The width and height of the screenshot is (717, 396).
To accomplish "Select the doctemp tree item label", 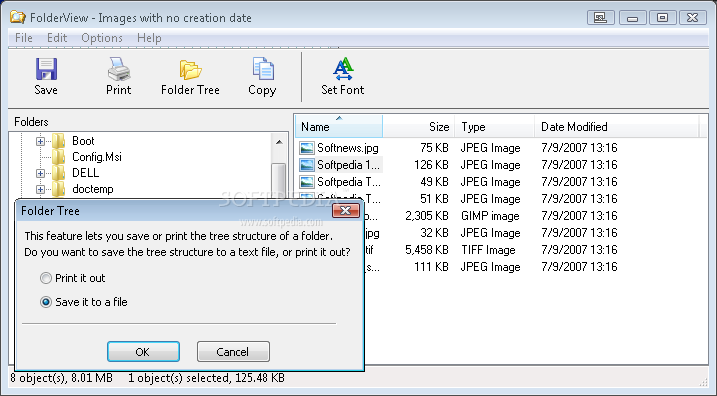I will pos(93,189).
